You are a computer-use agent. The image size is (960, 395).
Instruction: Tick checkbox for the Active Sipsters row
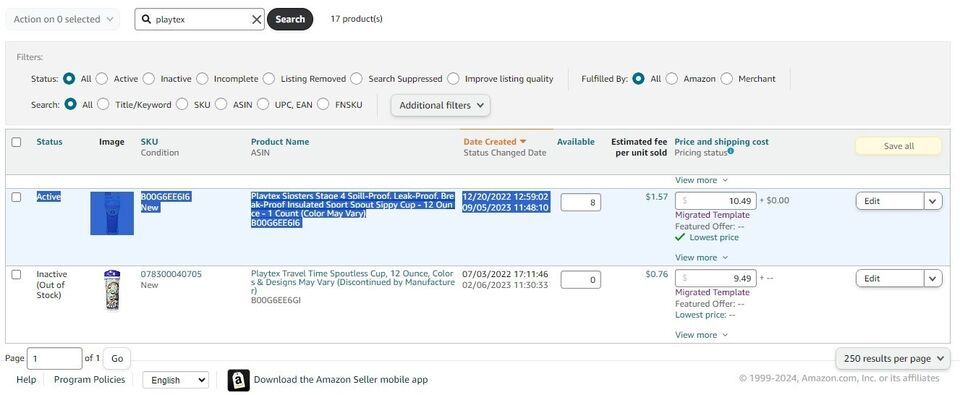point(17,197)
